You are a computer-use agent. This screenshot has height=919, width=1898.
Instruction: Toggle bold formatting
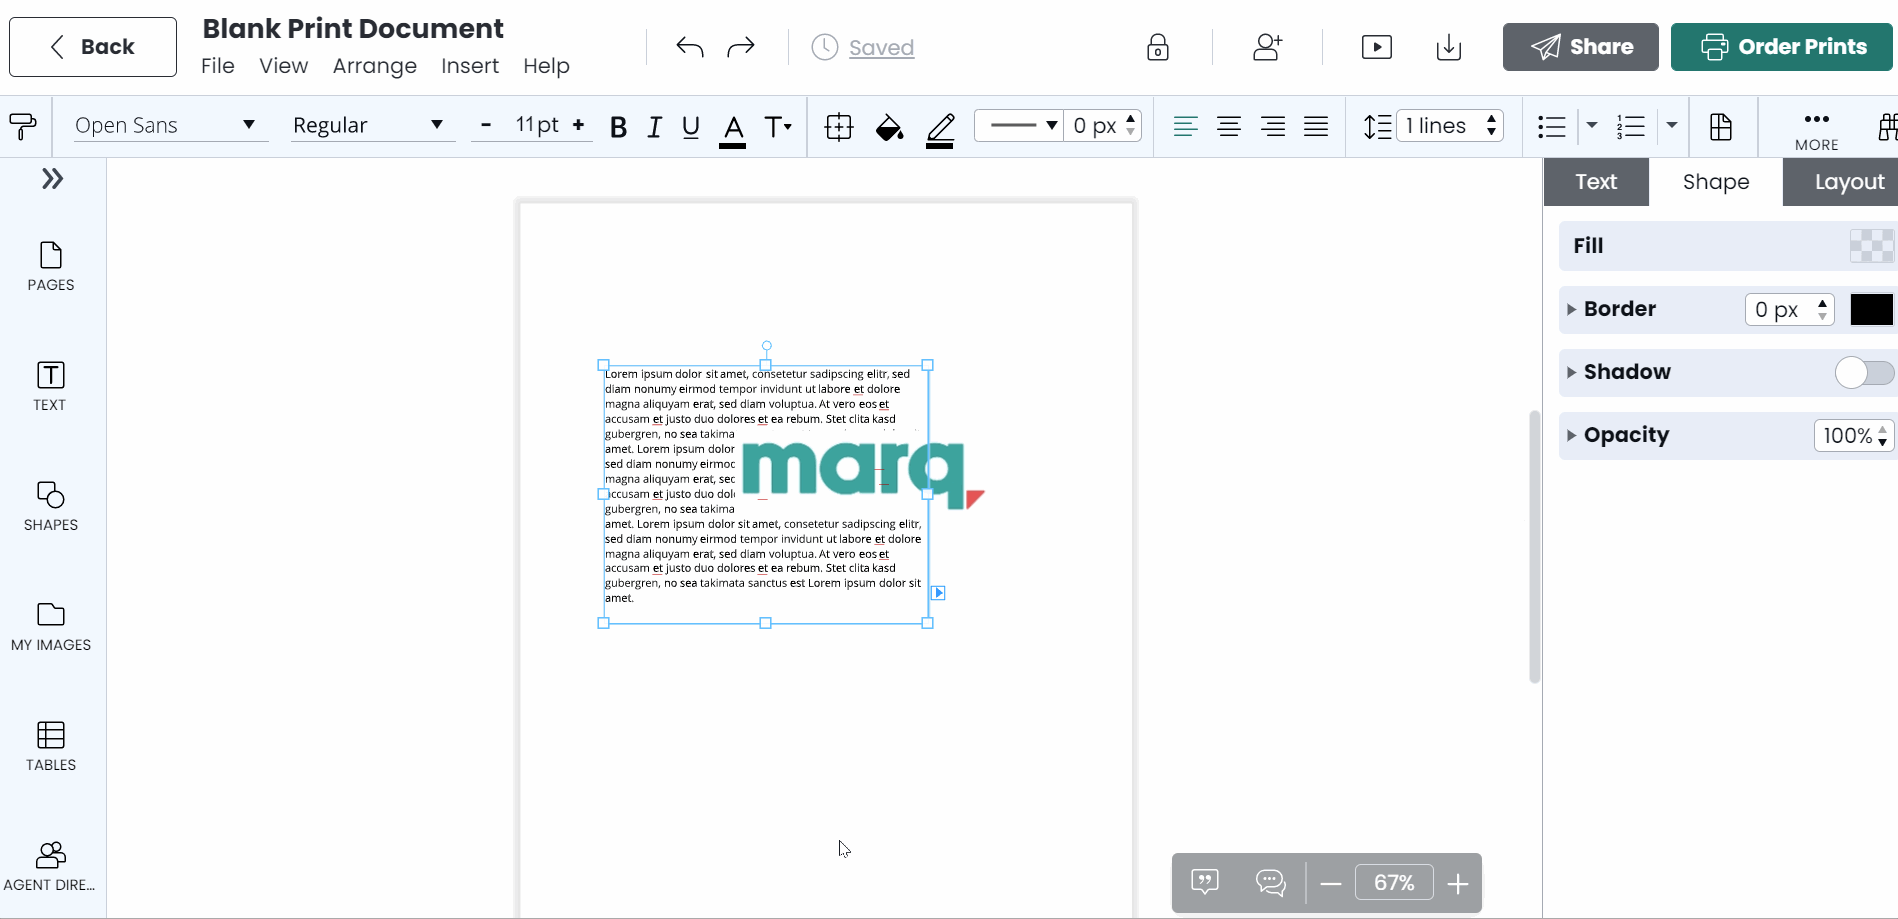click(x=618, y=127)
